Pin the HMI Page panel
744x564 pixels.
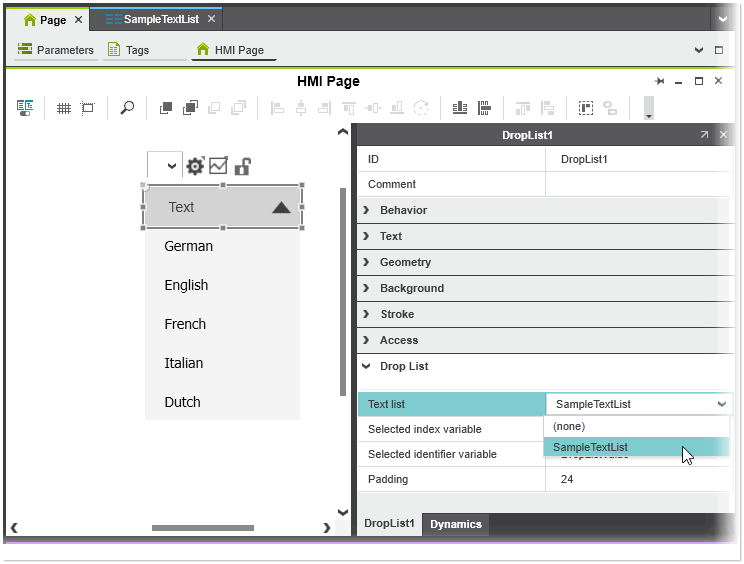659,82
